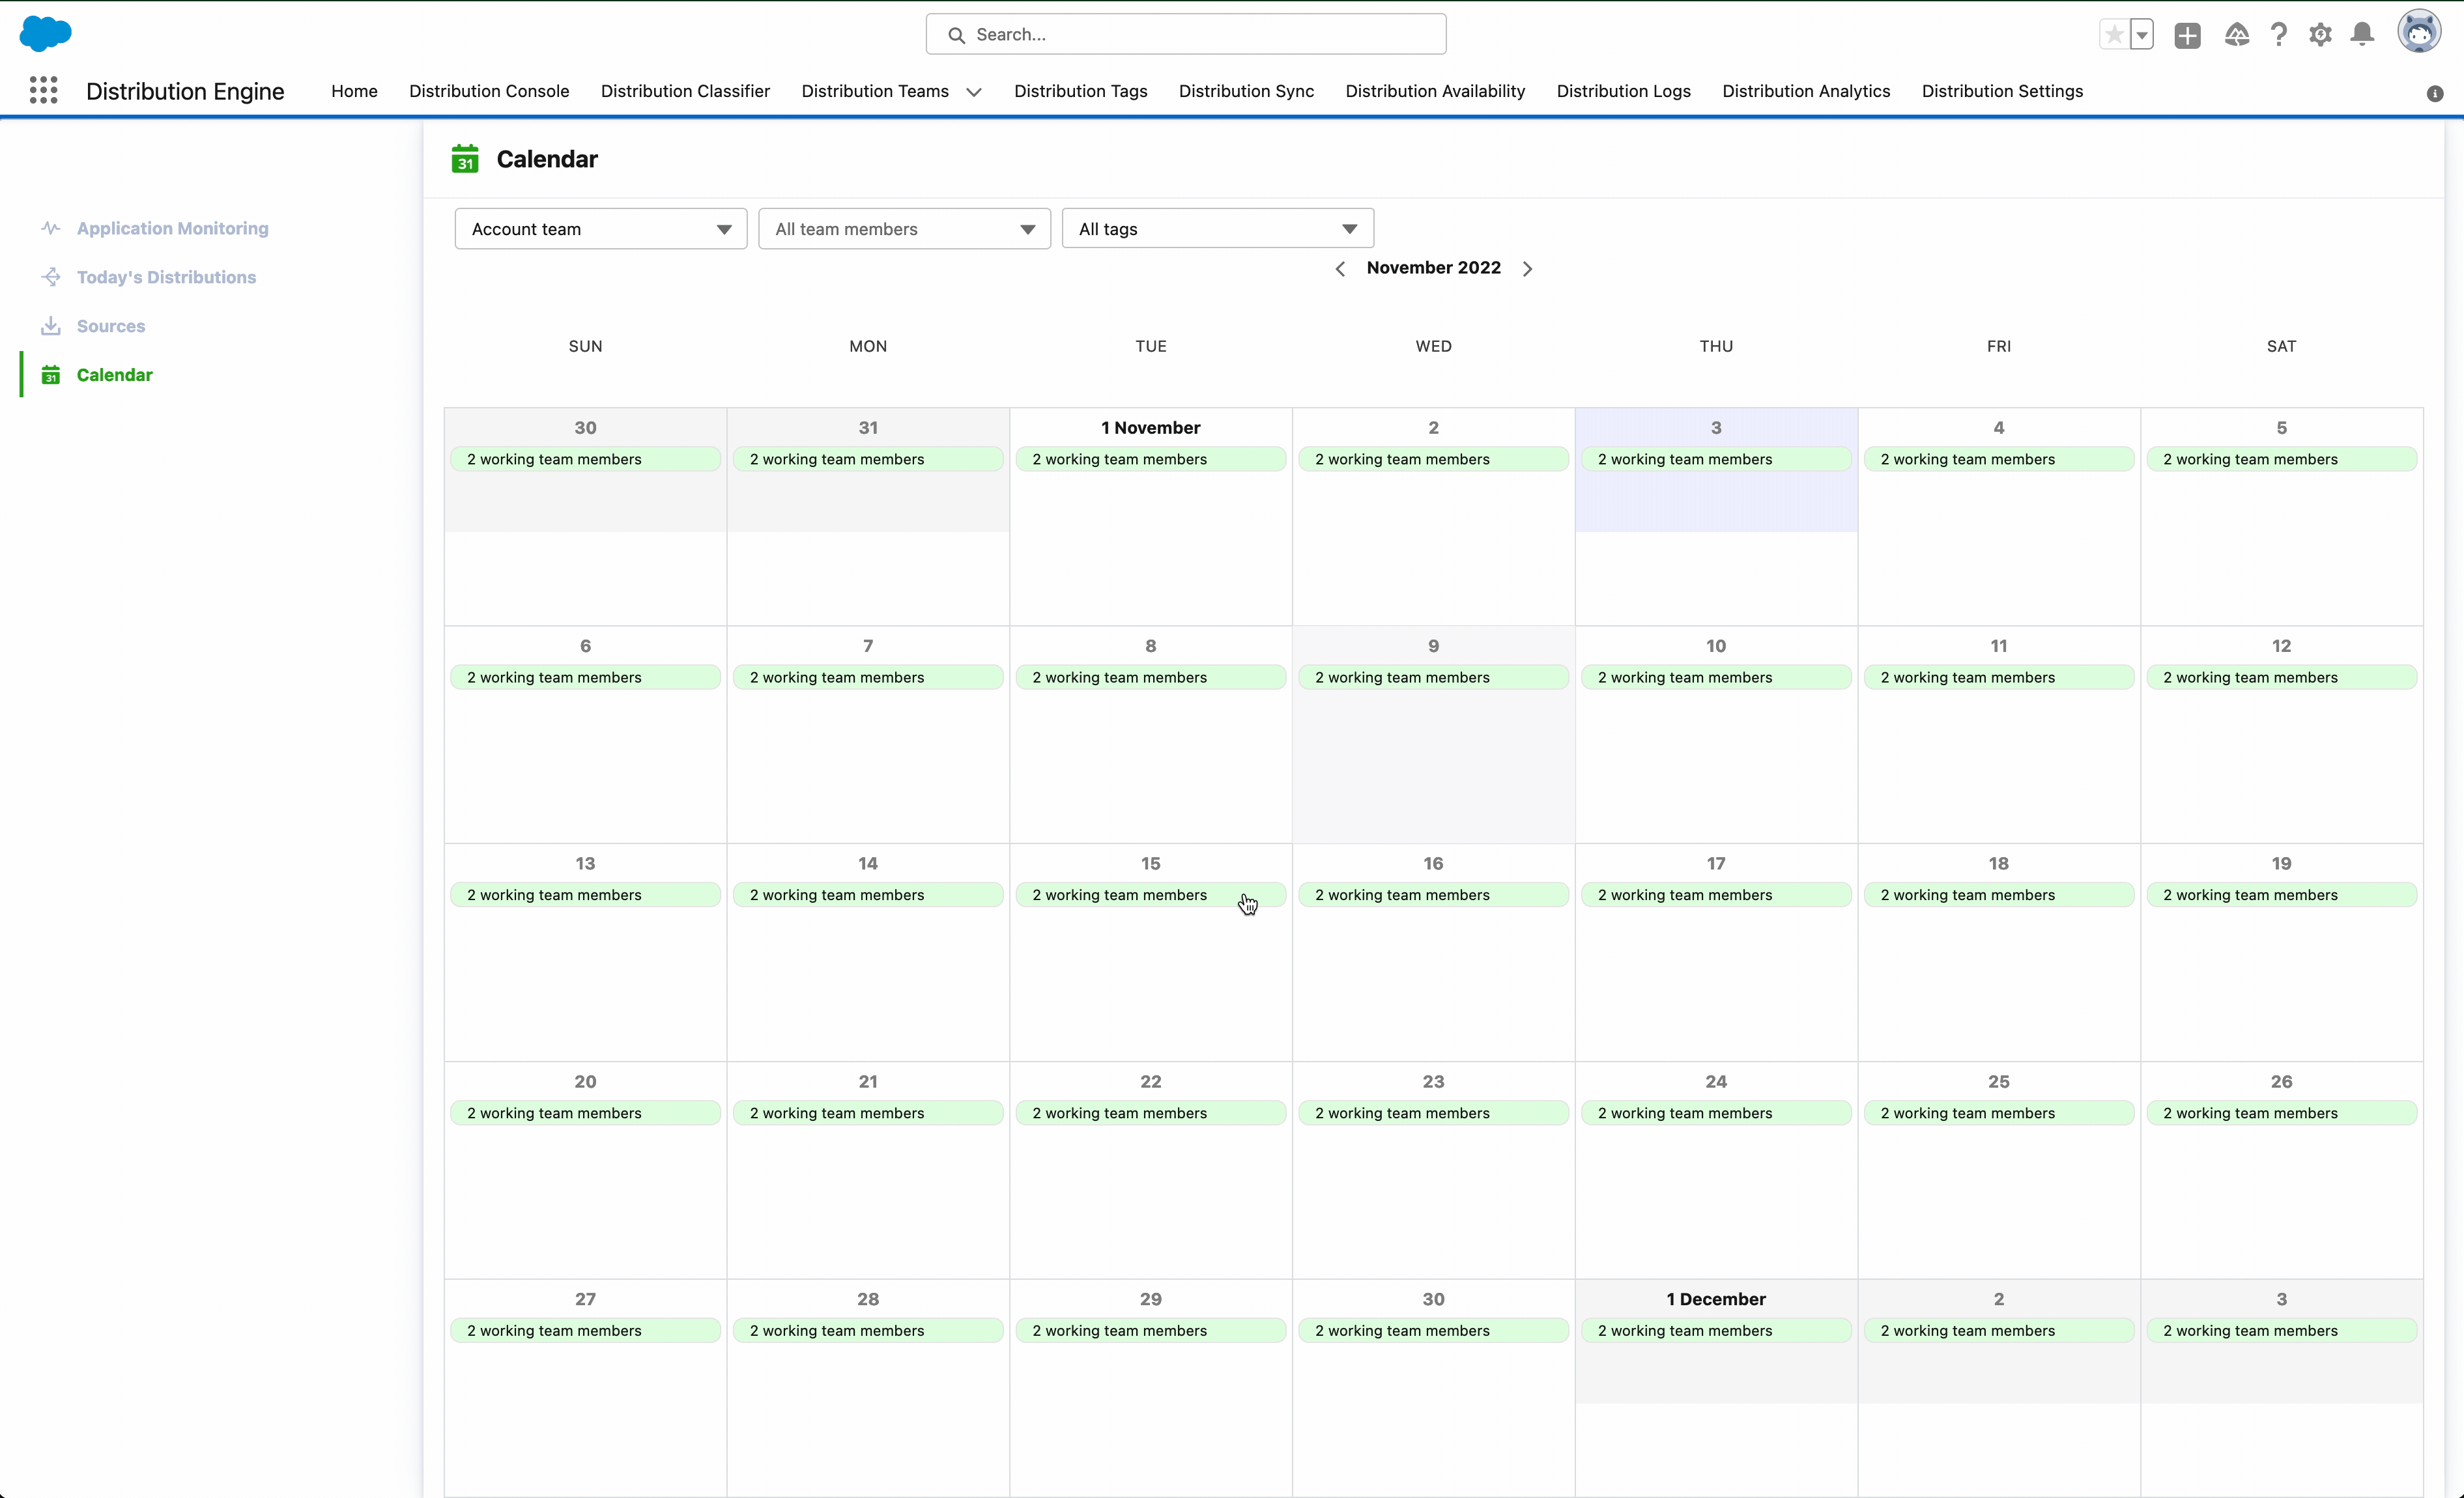Click working team members on November 30
Screen dimensions: 2464x1498
click(1433, 1331)
